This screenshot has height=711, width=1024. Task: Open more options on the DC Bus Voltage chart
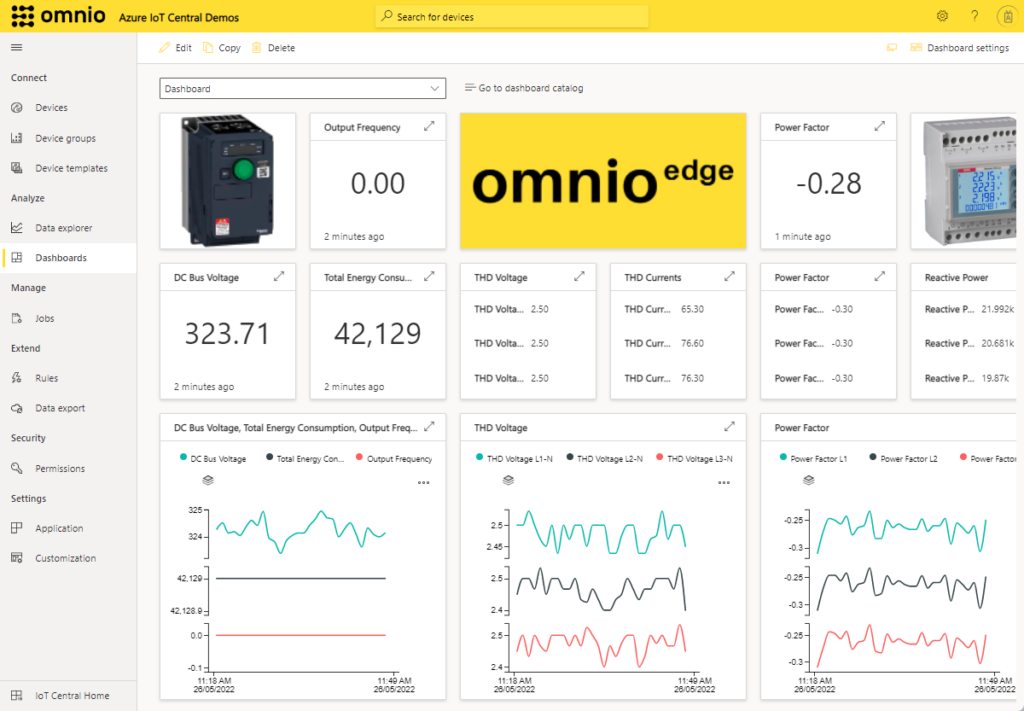click(x=423, y=481)
